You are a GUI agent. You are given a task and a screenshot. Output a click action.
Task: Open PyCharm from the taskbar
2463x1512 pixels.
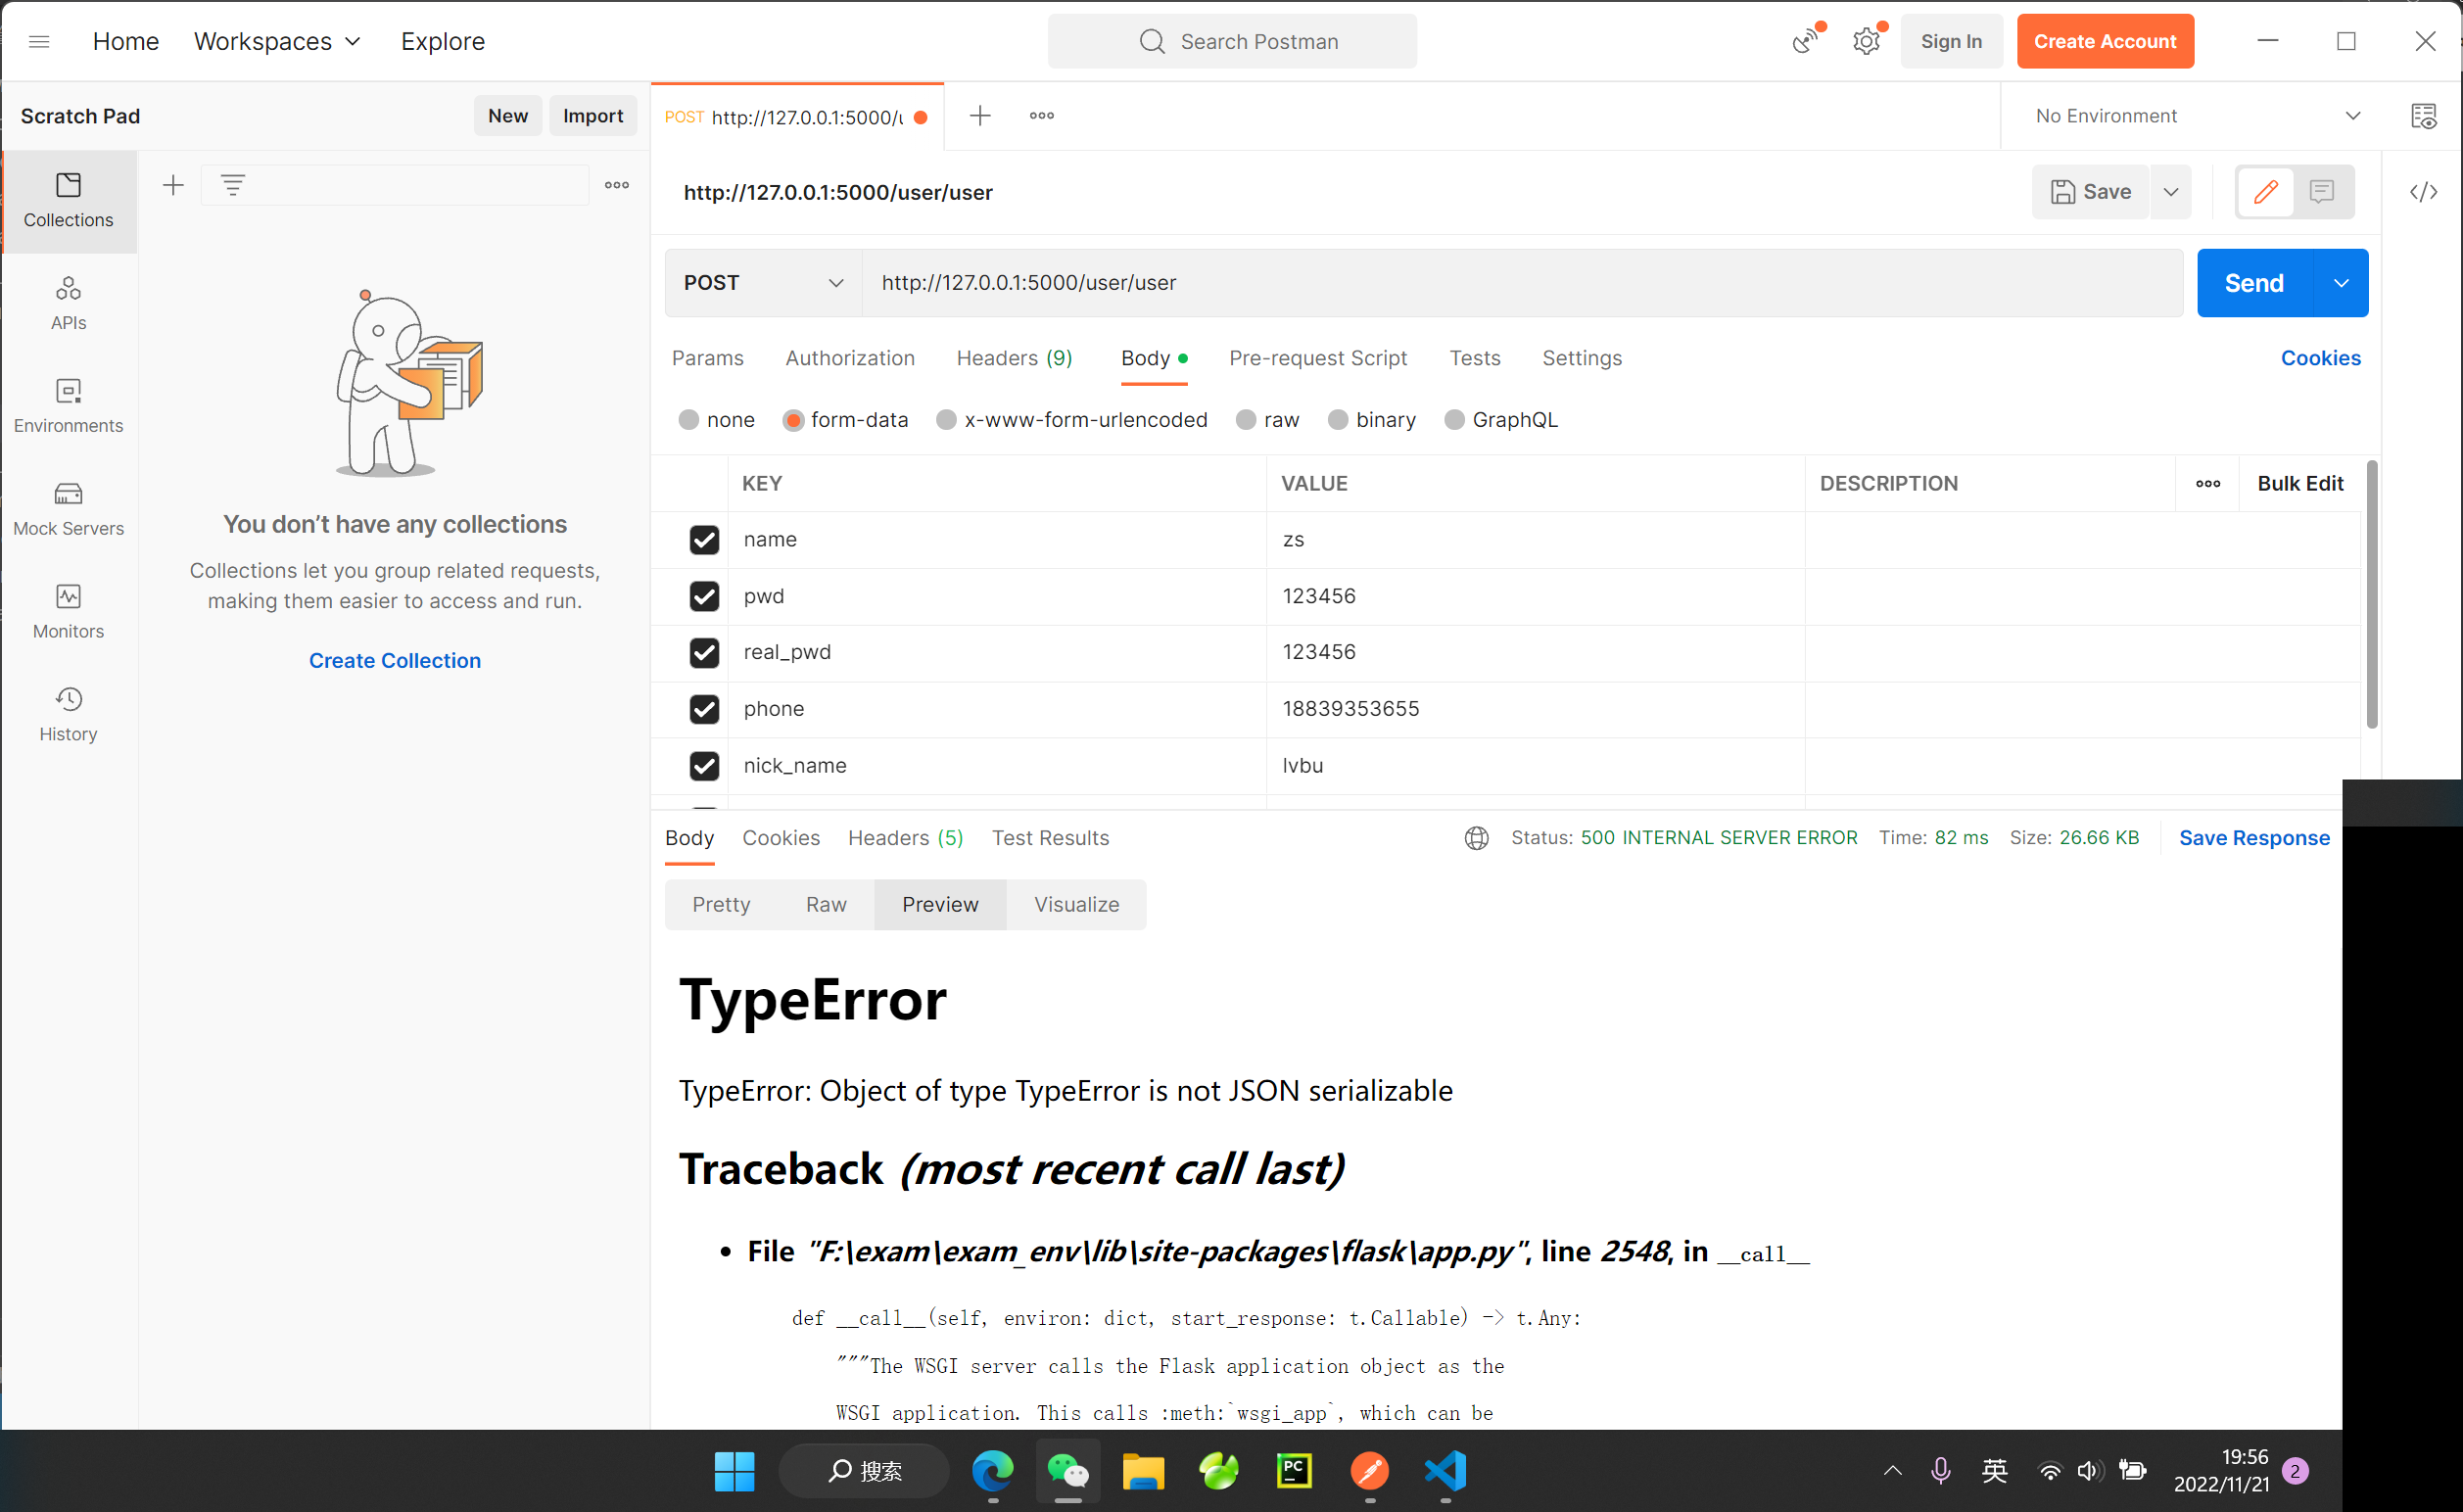1294,1471
